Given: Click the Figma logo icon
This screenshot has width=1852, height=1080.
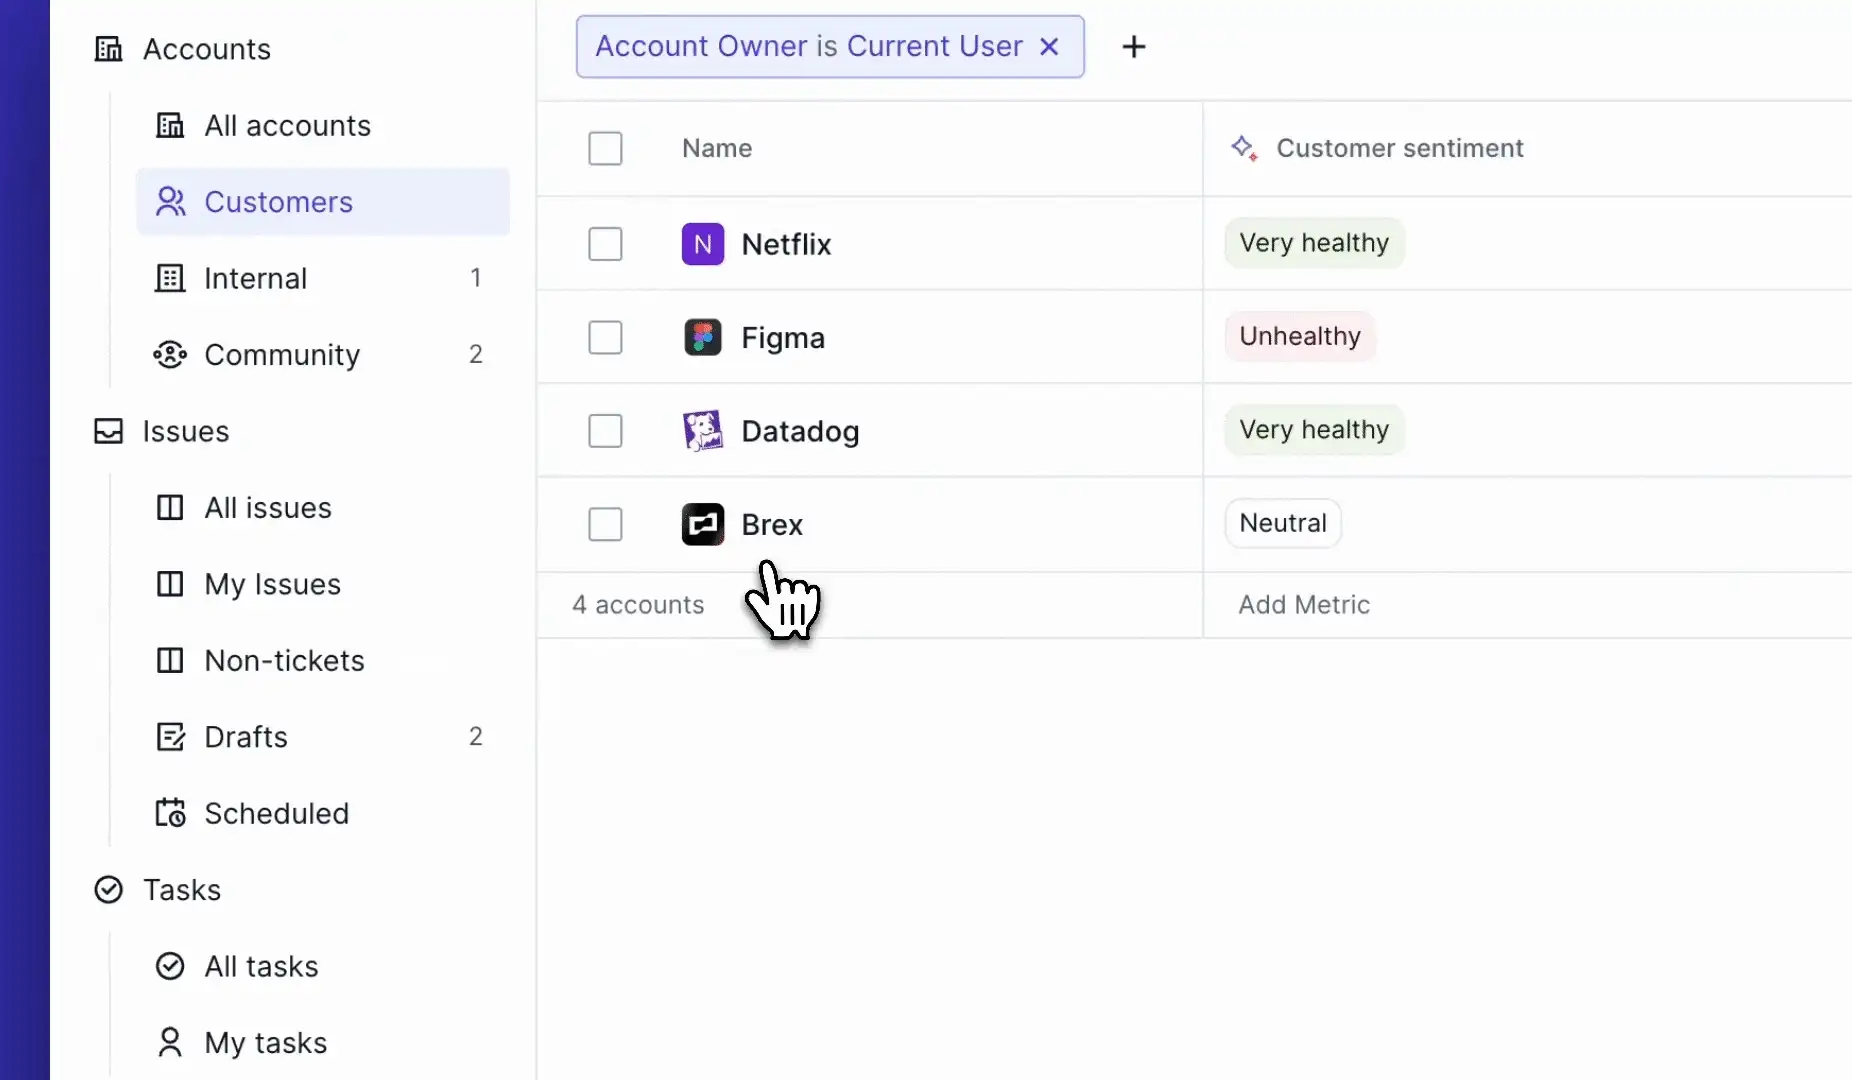Looking at the screenshot, I should coord(703,338).
